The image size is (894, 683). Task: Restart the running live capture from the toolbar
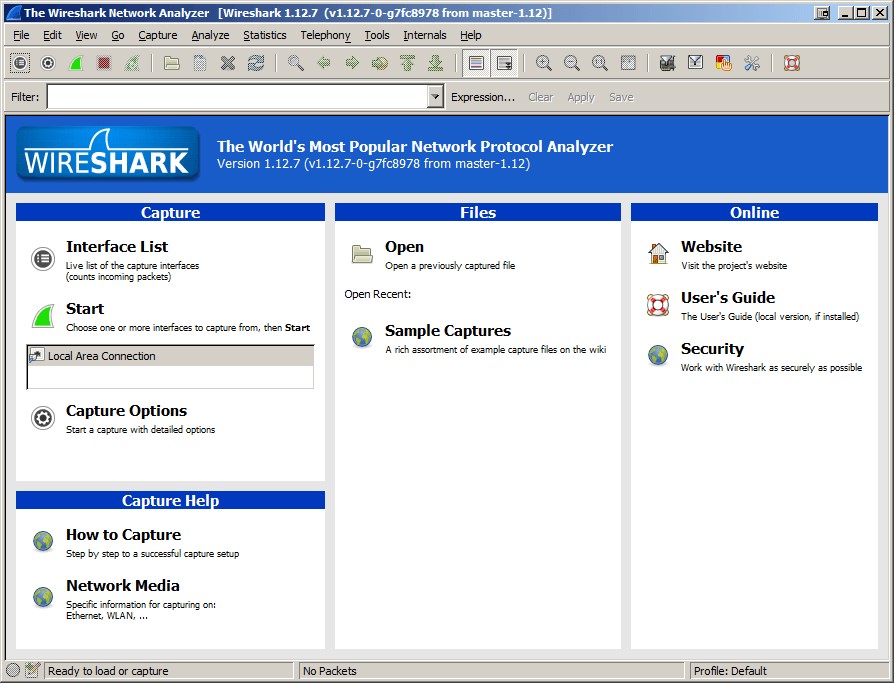click(x=132, y=63)
